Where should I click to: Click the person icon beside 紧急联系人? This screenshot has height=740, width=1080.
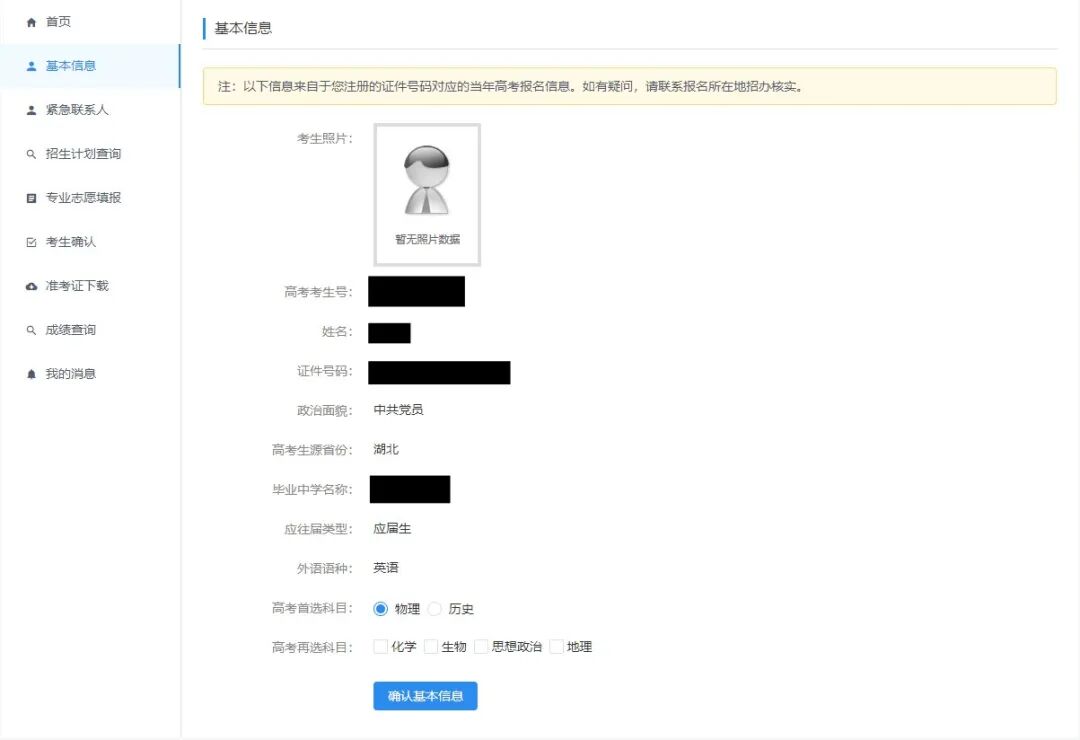click(31, 110)
